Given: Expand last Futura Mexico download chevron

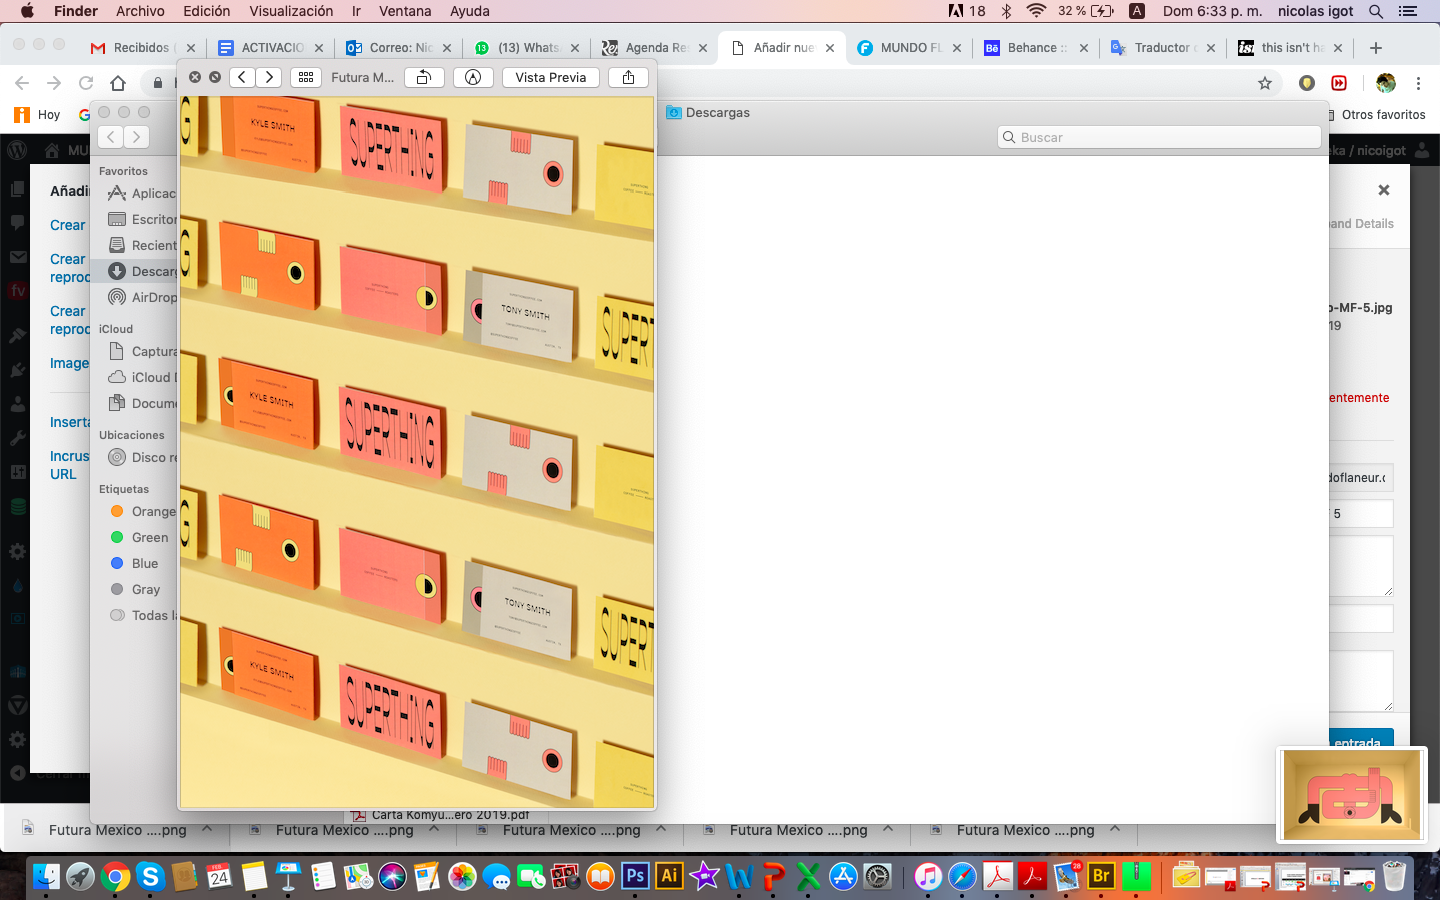Looking at the screenshot, I should (x=1115, y=829).
